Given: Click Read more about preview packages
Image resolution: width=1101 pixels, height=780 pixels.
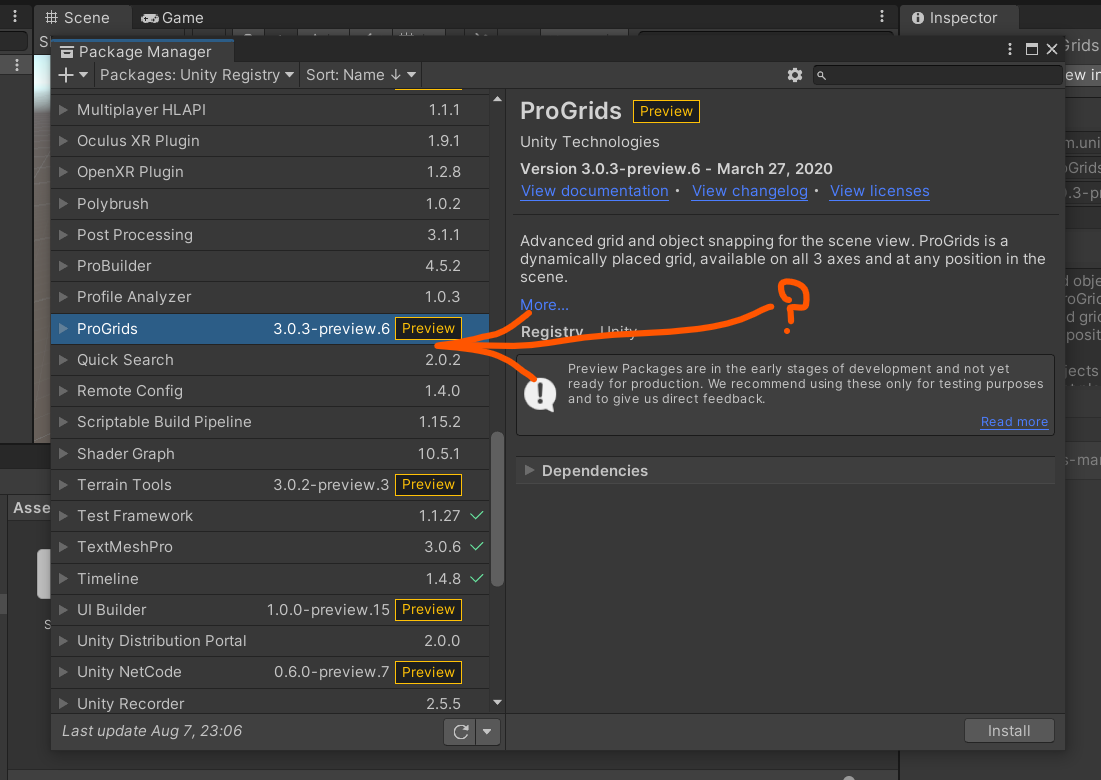Looking at the screenshot, I should pyautogui.click(x=1014, y=421).
